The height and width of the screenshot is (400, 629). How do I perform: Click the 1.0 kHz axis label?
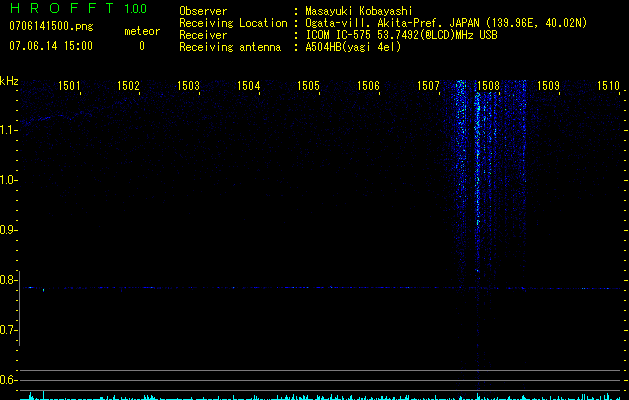pyautogui.click(x=7, y=180)
